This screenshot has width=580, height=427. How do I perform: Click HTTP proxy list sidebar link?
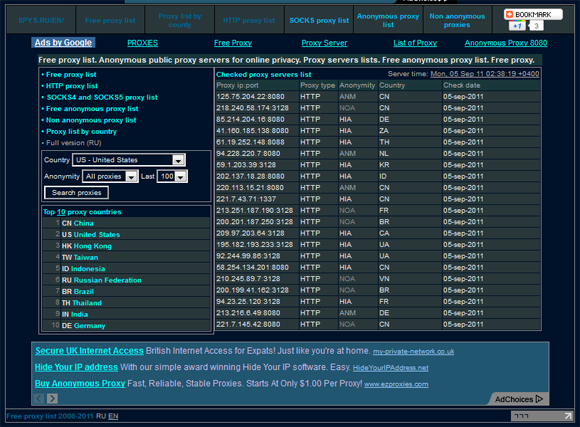(x=72, y=86)
